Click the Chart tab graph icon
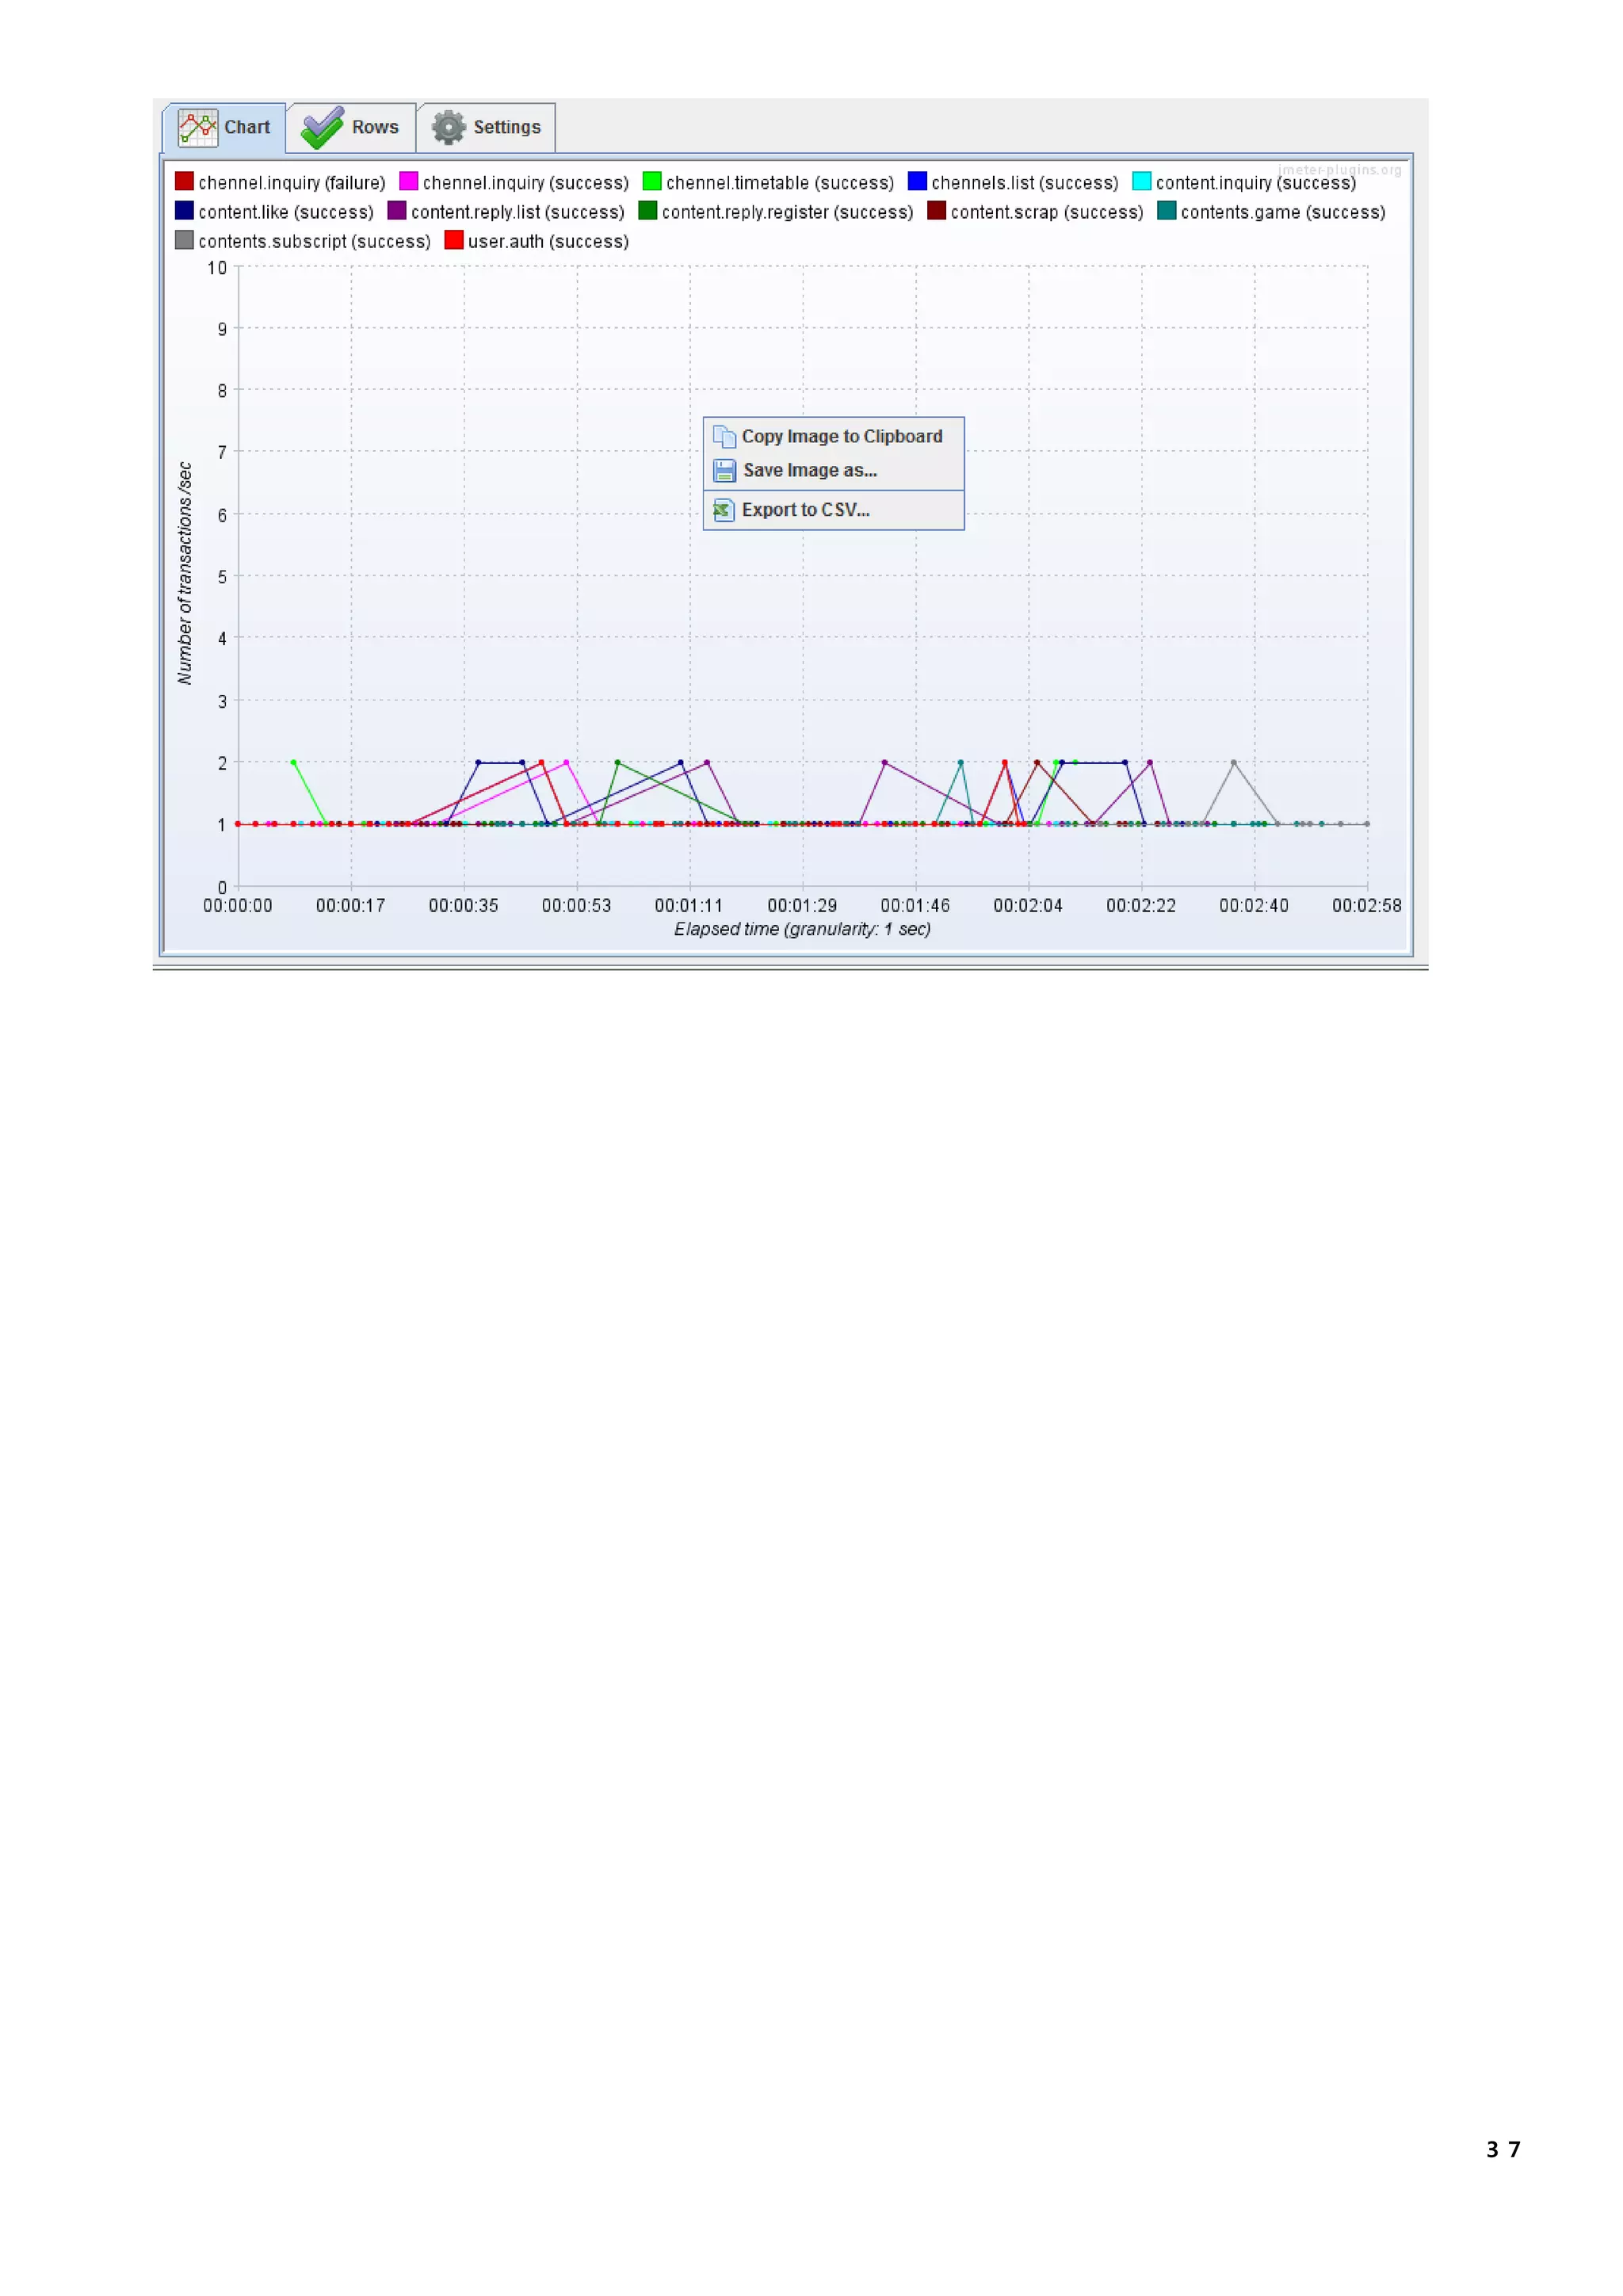 197,127
